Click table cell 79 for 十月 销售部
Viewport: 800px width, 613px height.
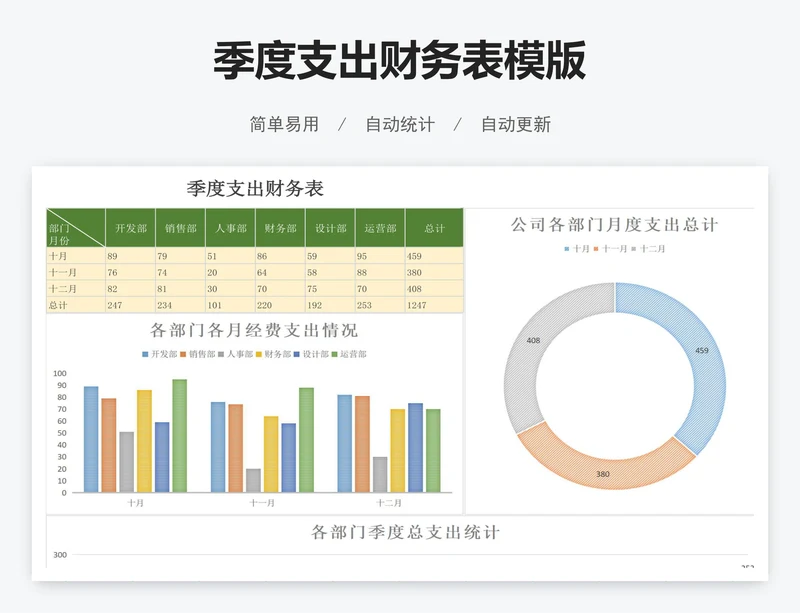(x=181, y=256)
